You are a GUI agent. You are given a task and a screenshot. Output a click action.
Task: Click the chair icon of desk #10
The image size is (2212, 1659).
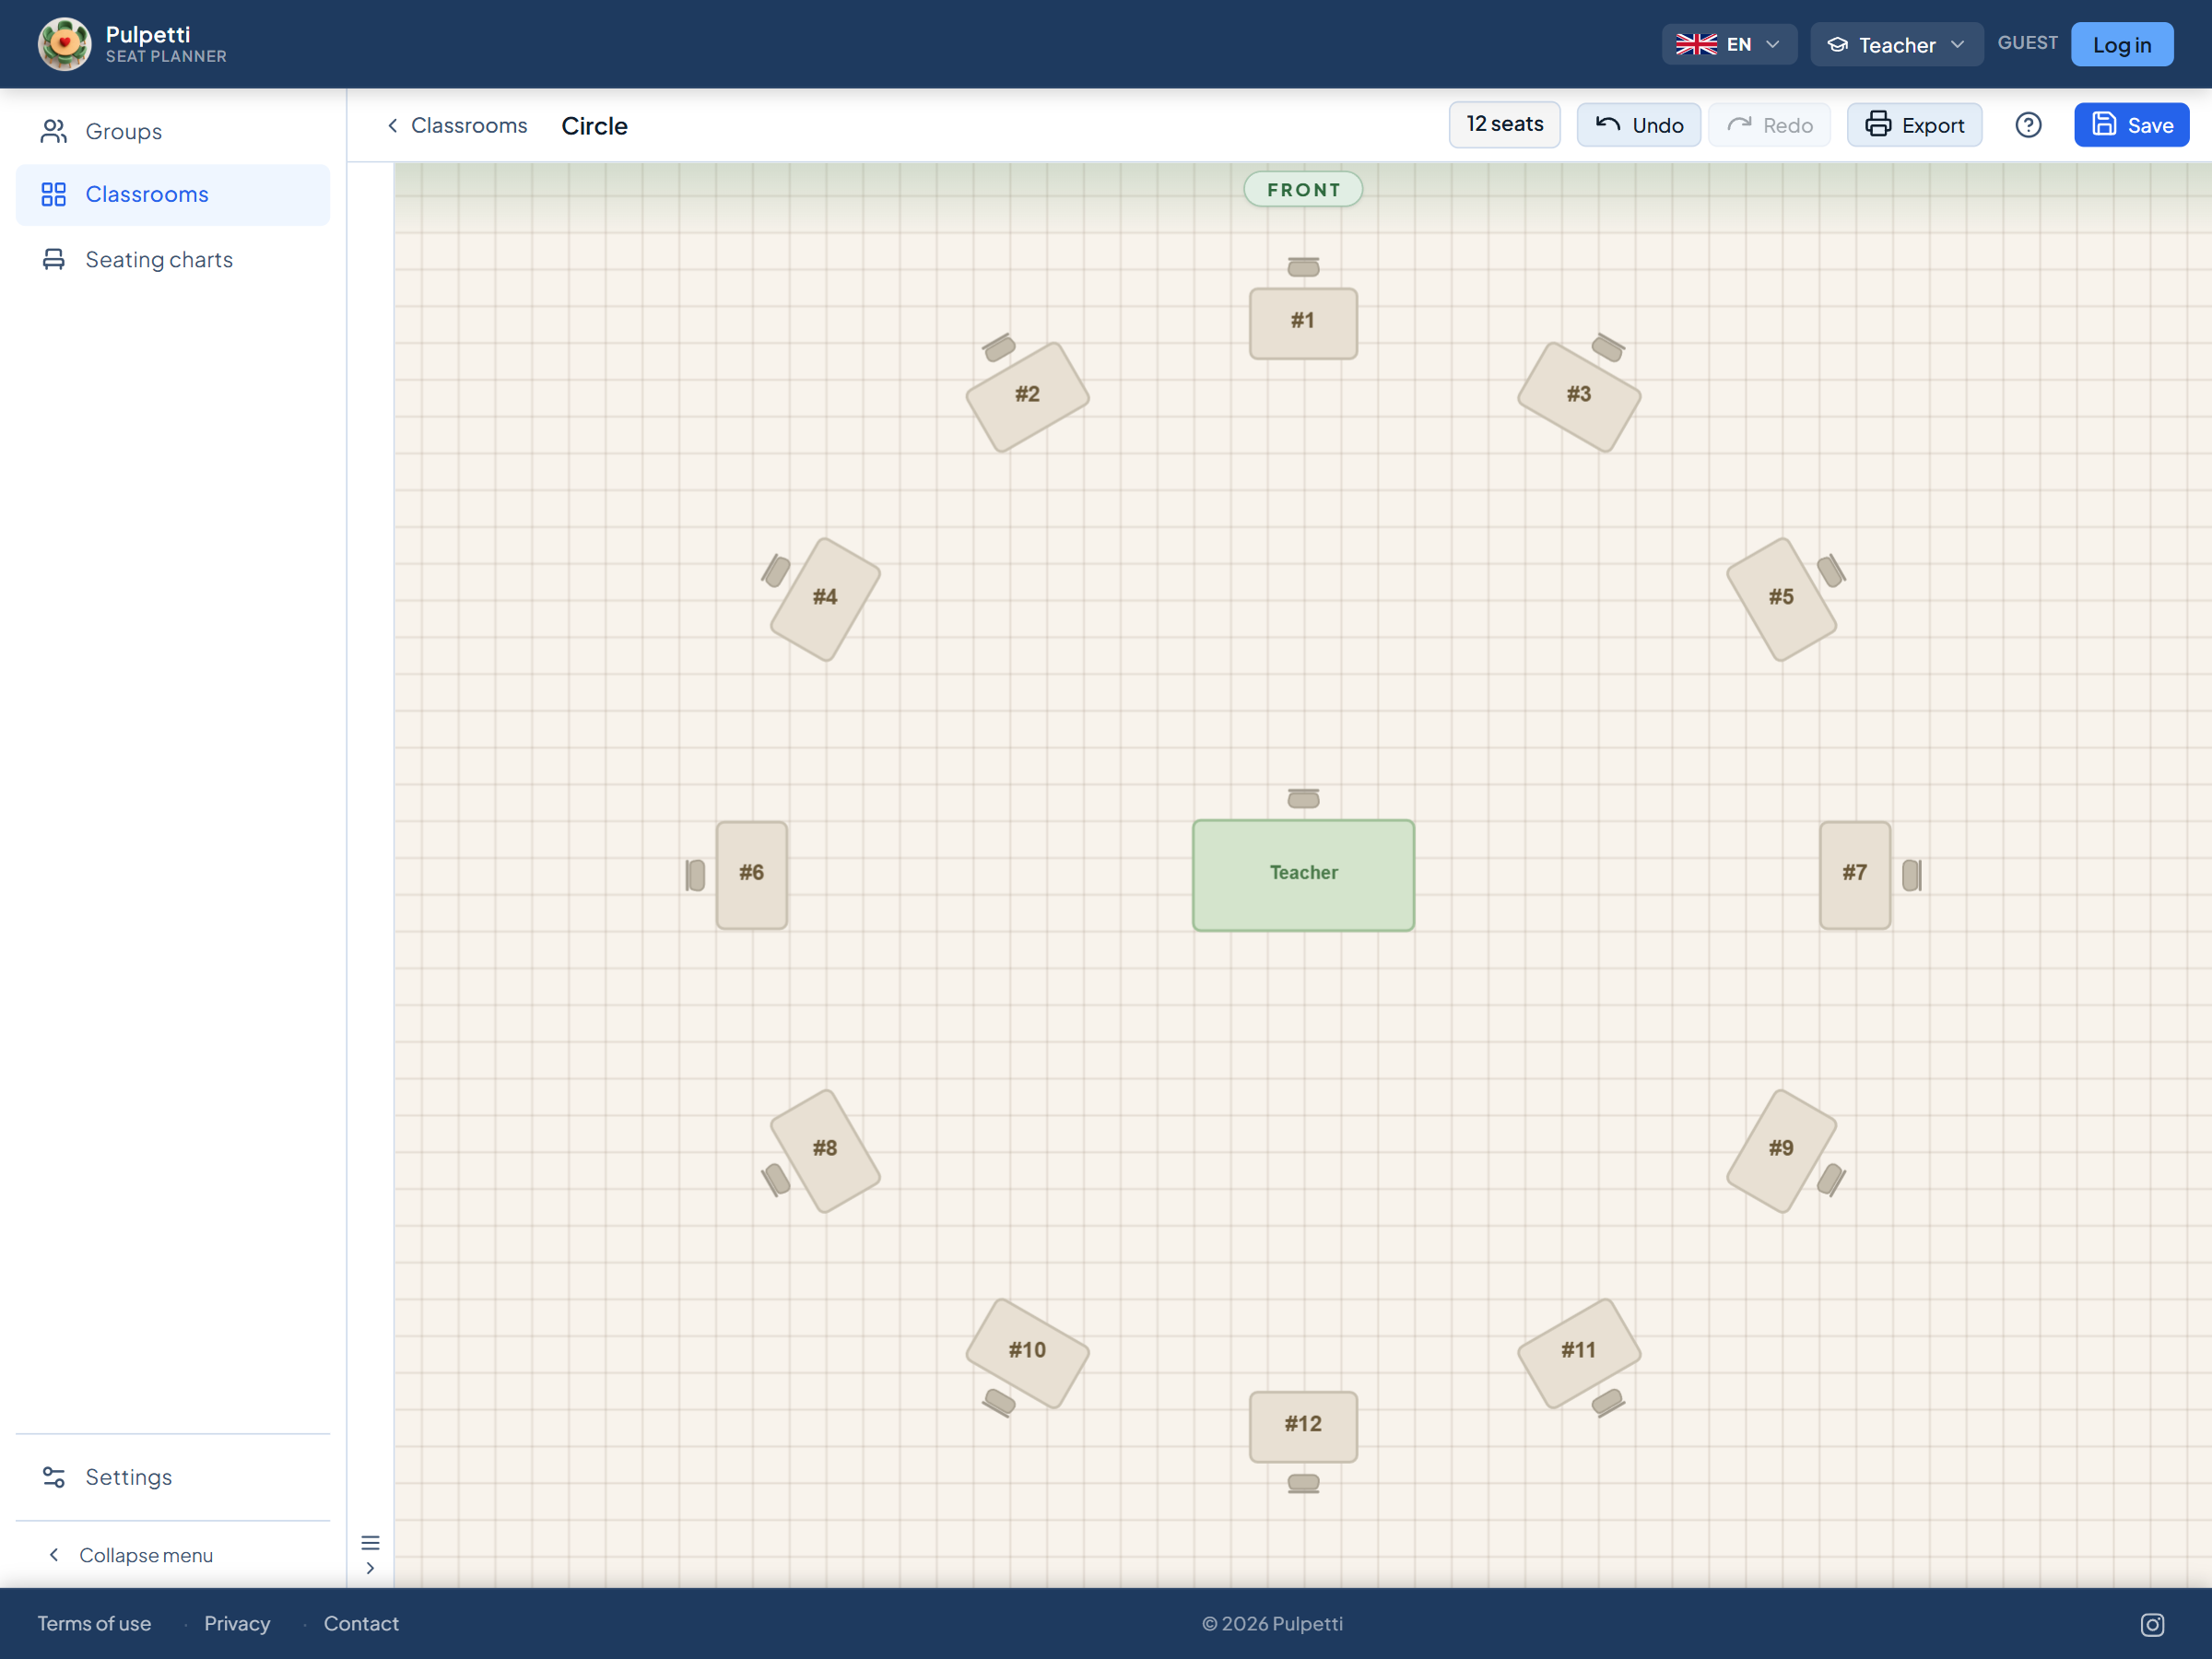tap(999, 1403)
